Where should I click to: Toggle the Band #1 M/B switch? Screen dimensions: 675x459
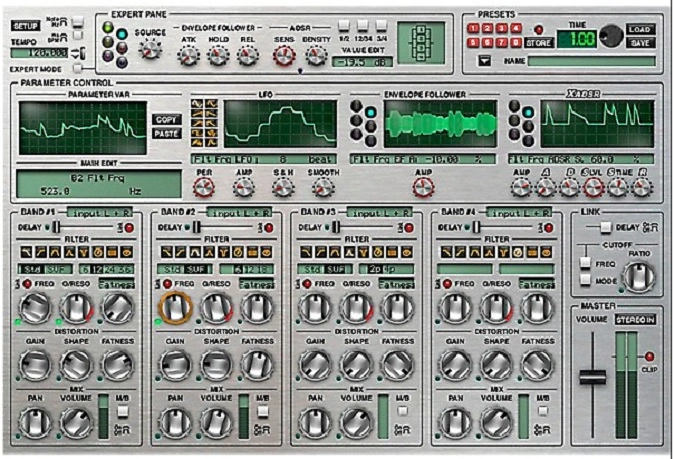click(123, 412)
